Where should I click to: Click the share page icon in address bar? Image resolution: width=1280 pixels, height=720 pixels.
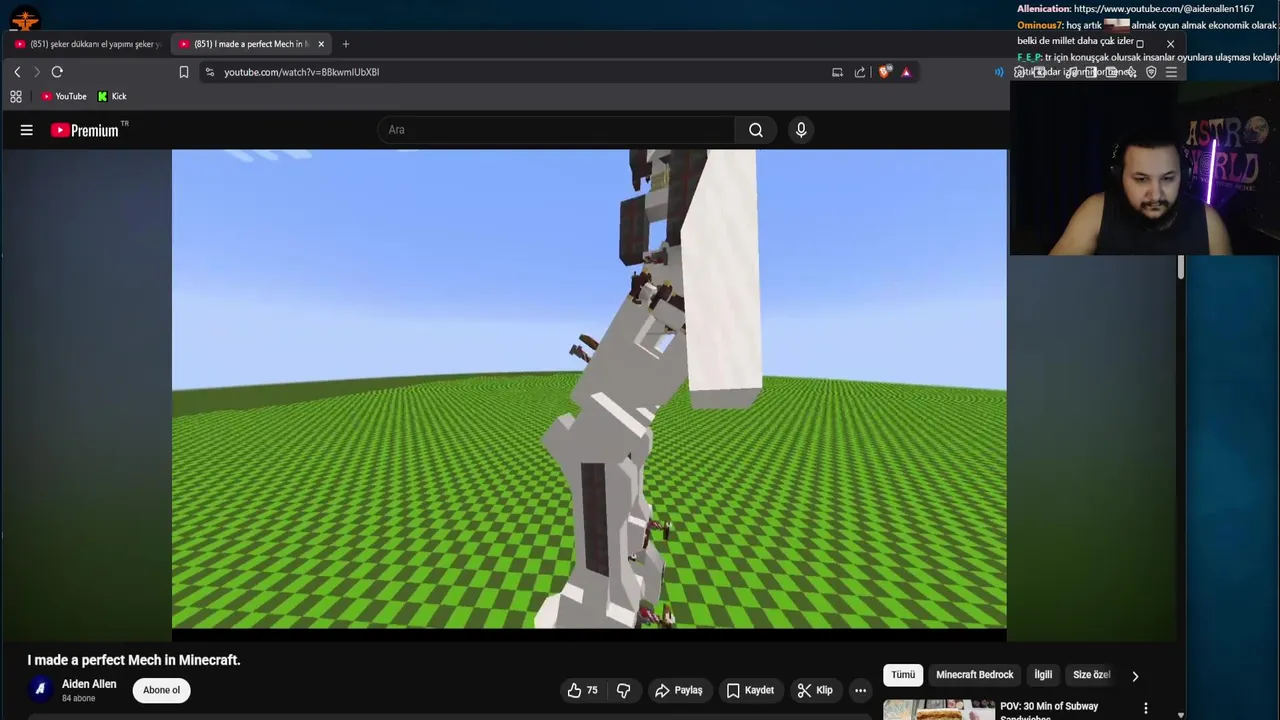(860, 72)
